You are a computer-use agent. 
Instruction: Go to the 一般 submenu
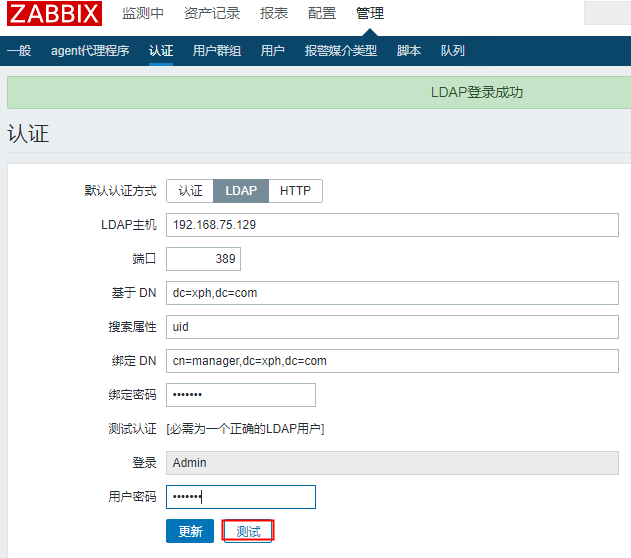19,51
